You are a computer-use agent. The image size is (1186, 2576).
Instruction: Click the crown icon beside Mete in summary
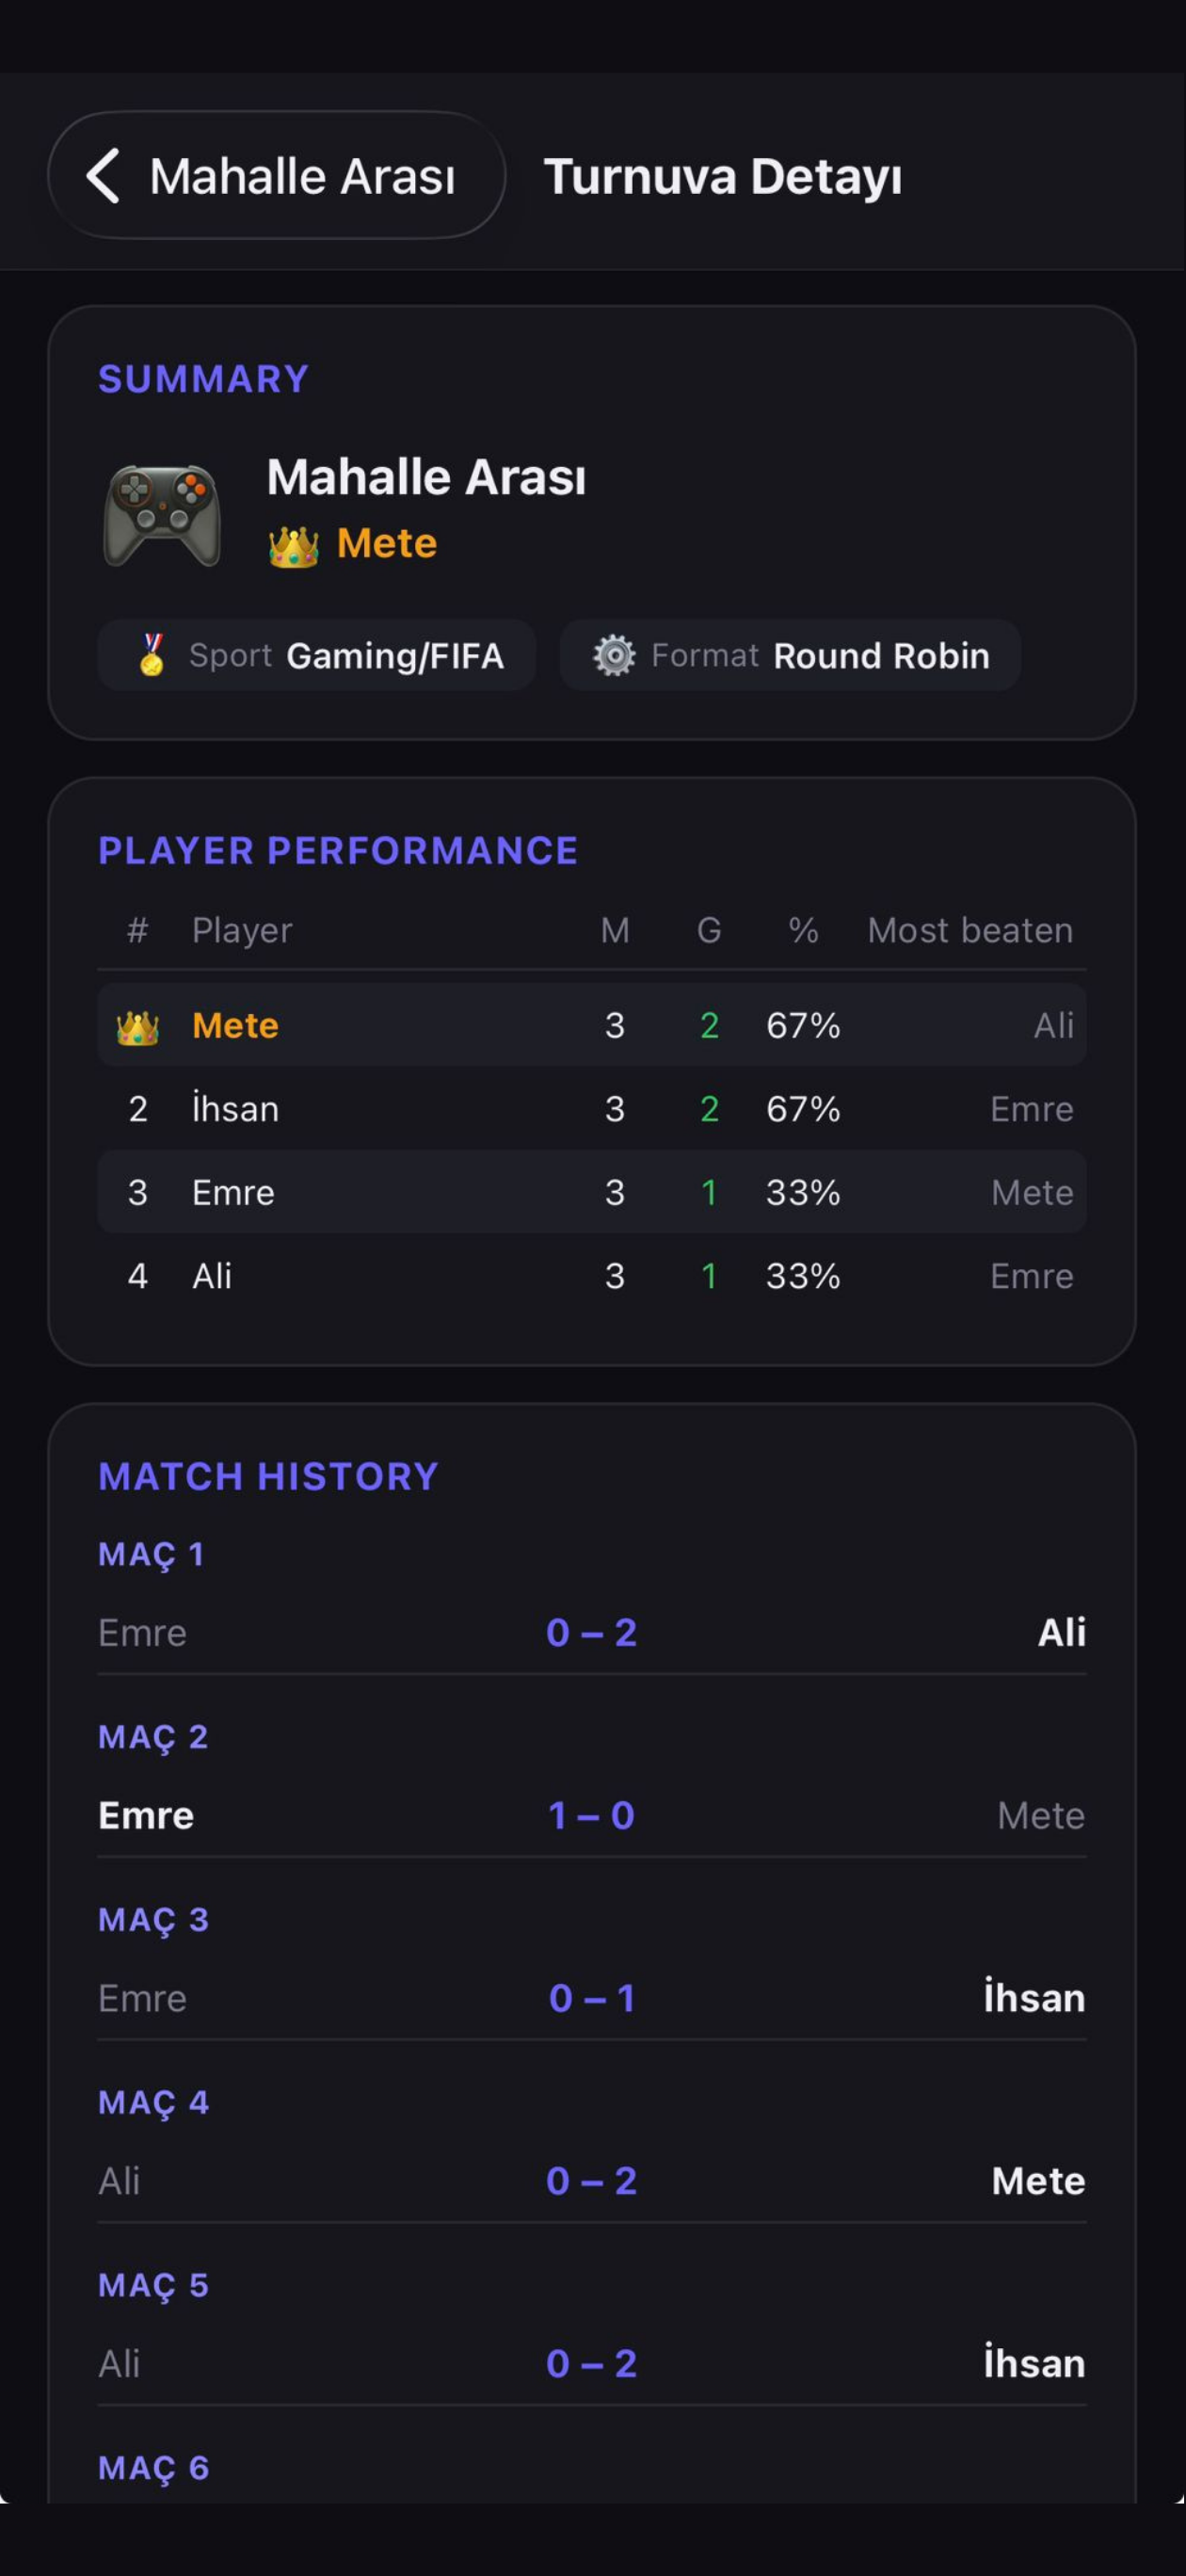[293, 546]
